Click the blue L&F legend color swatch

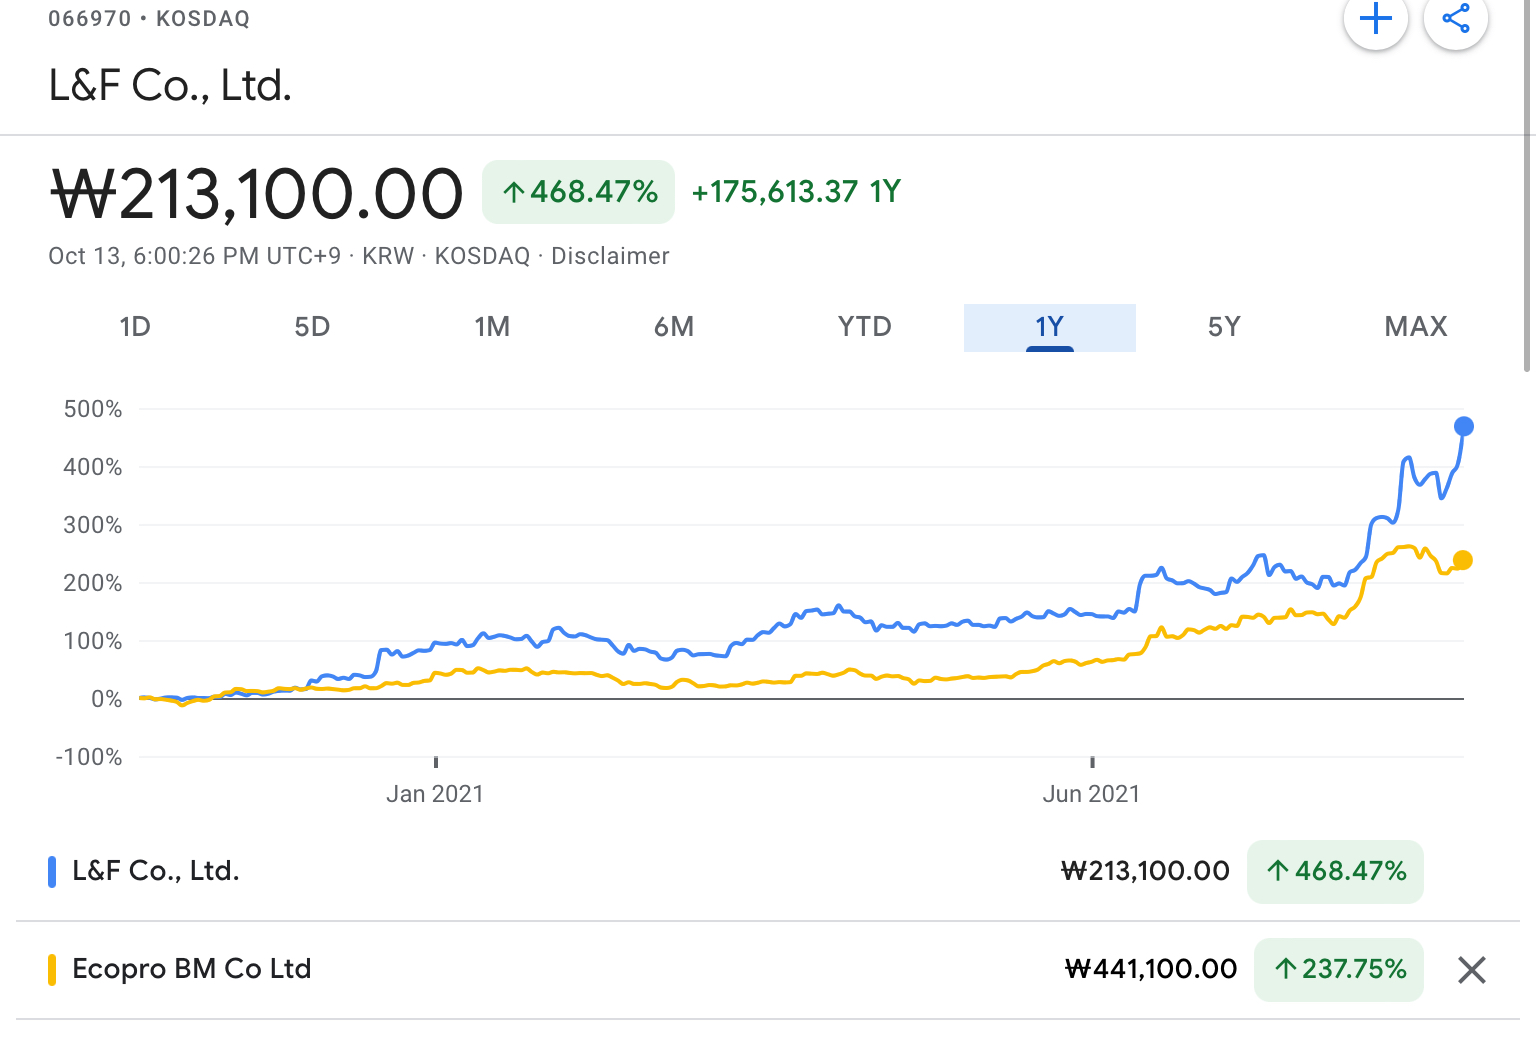(52, 872)
